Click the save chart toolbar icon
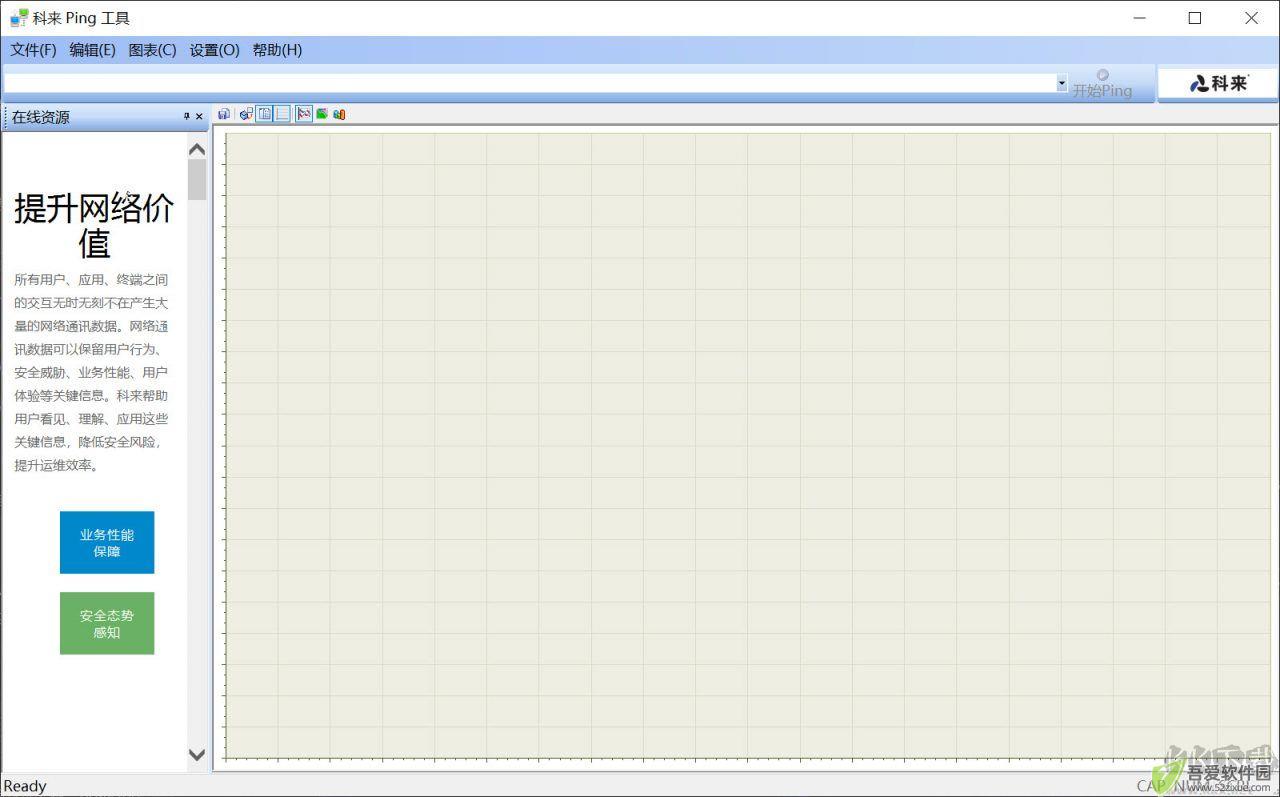 224,114
